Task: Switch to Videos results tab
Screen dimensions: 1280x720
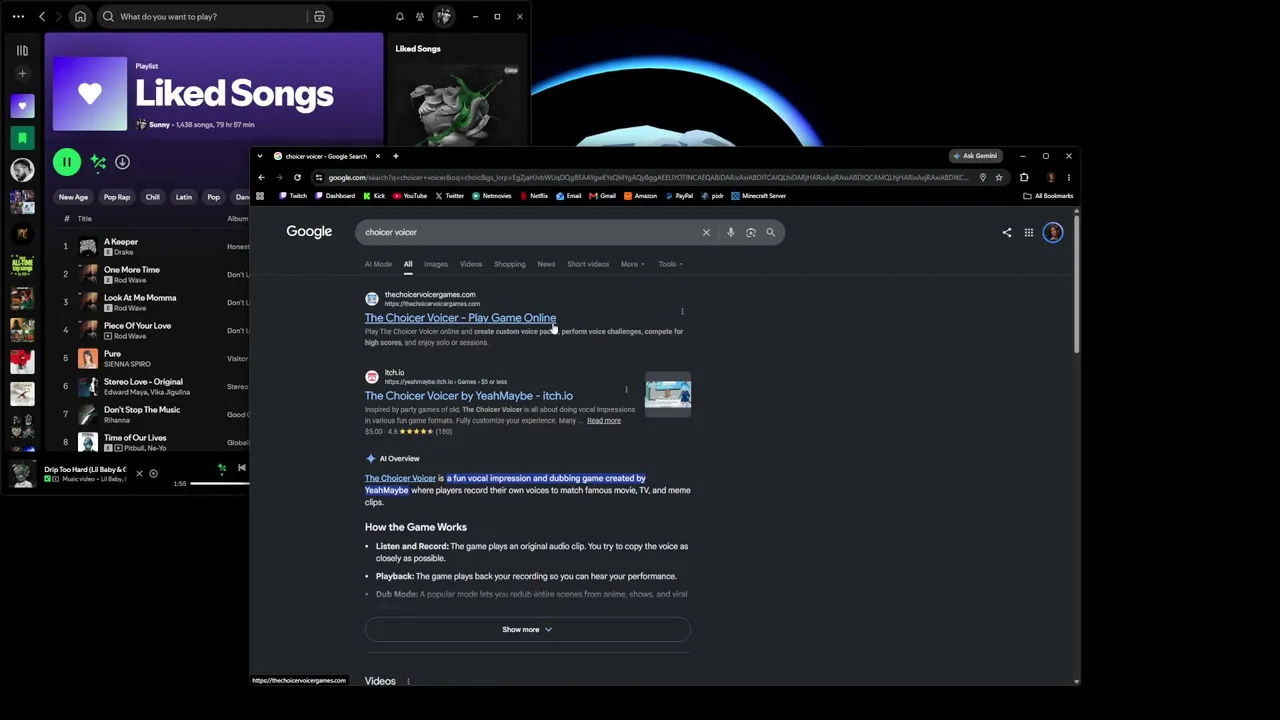Action: click(471, 264)
